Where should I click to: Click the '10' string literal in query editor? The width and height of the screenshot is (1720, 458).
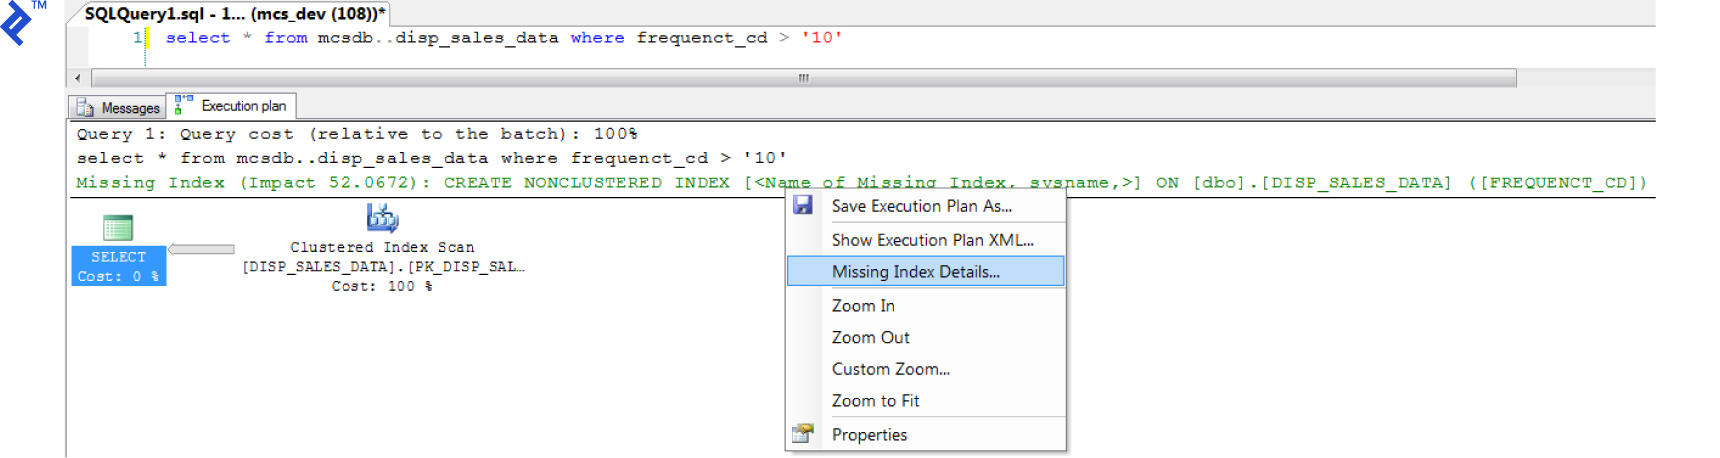[821, 38]
